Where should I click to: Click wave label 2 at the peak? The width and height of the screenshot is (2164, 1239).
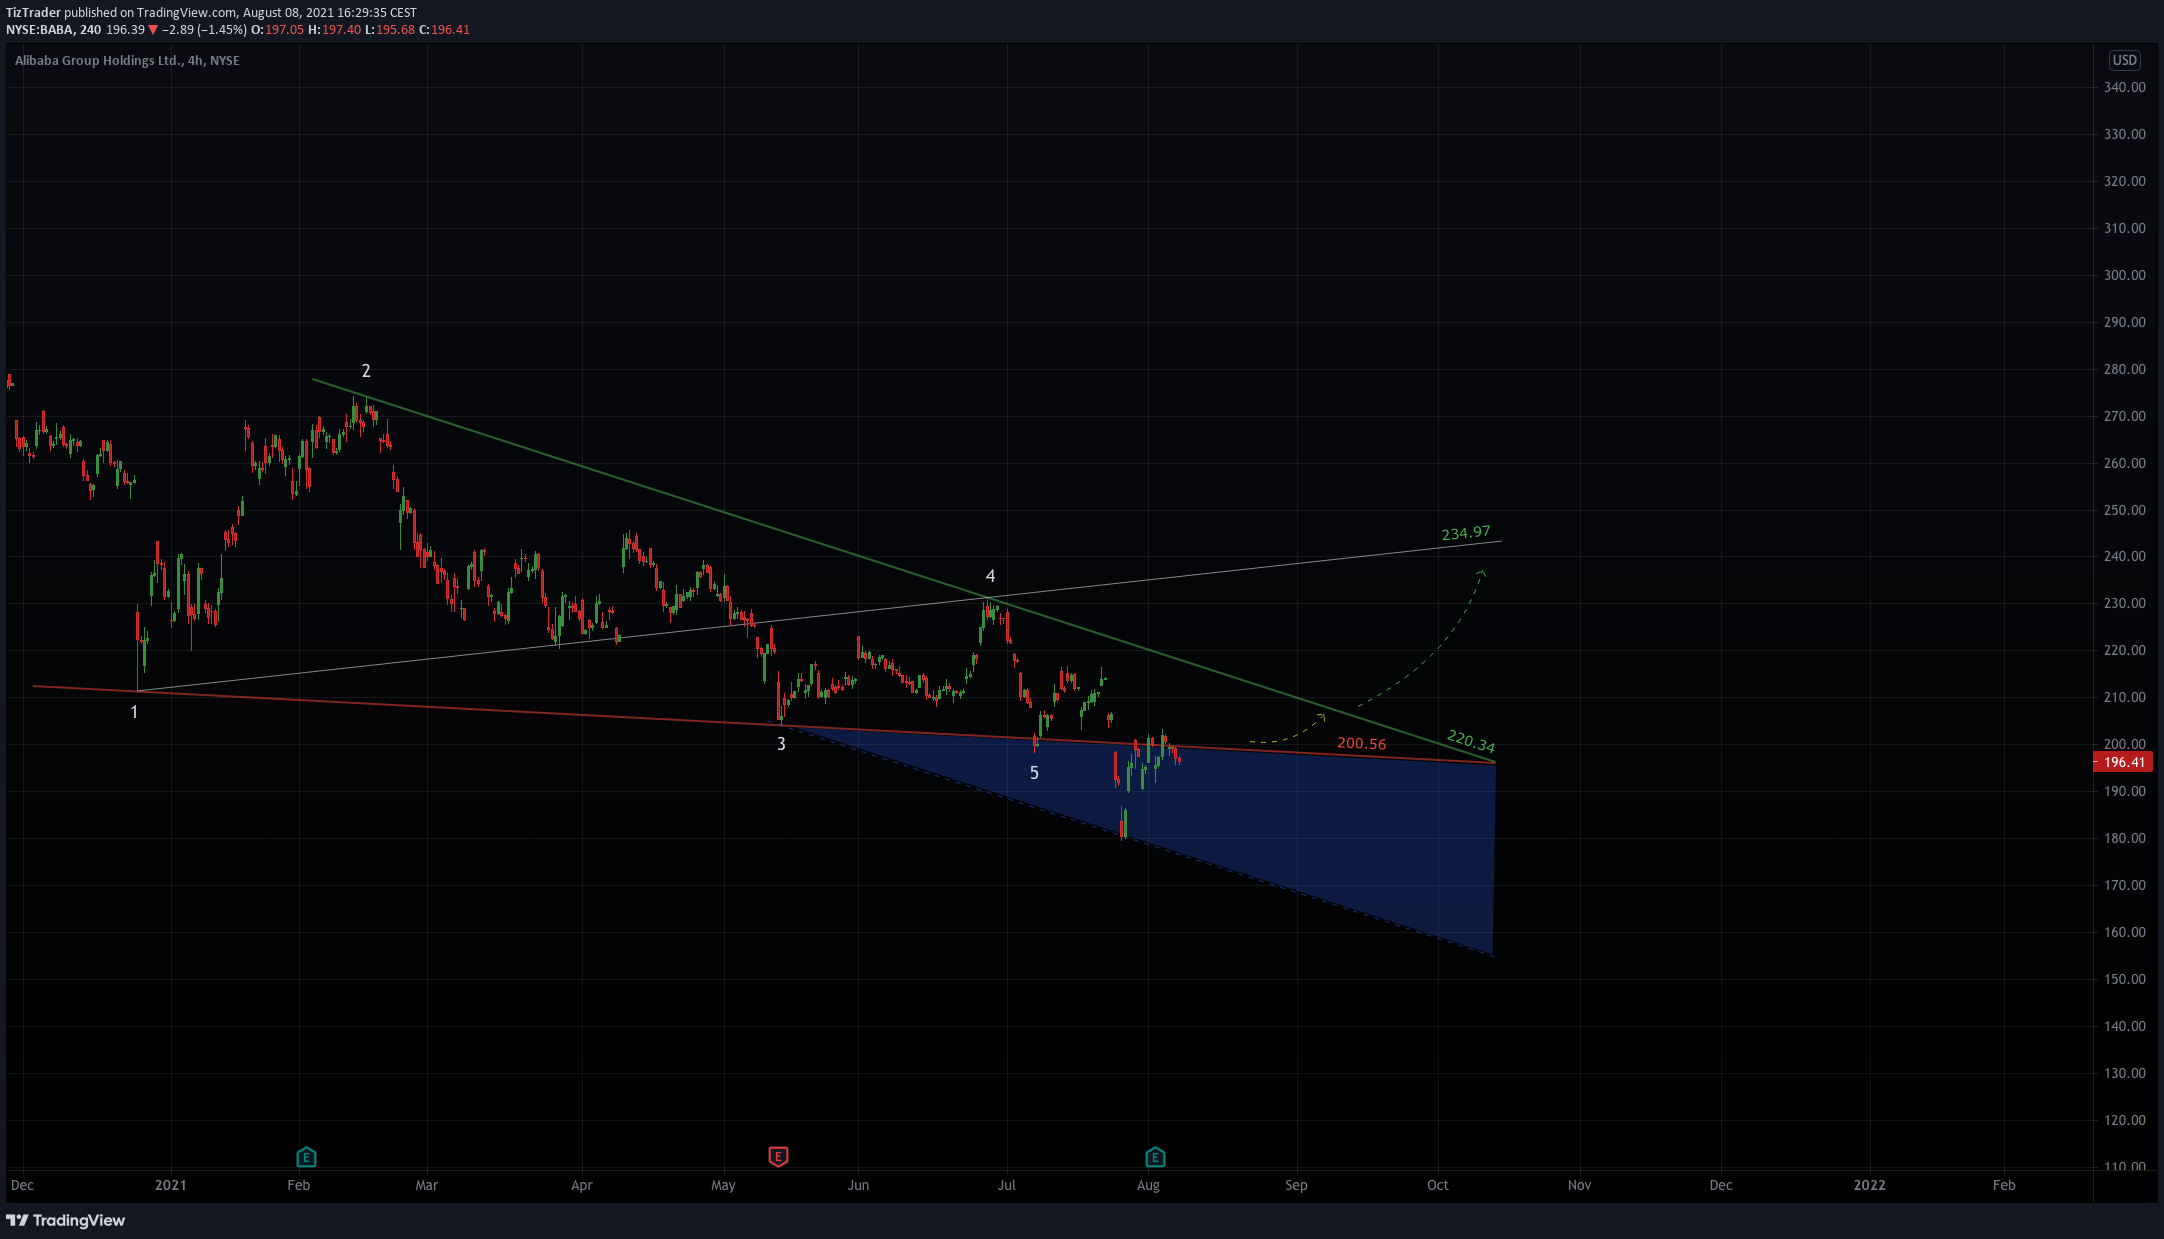366,371
